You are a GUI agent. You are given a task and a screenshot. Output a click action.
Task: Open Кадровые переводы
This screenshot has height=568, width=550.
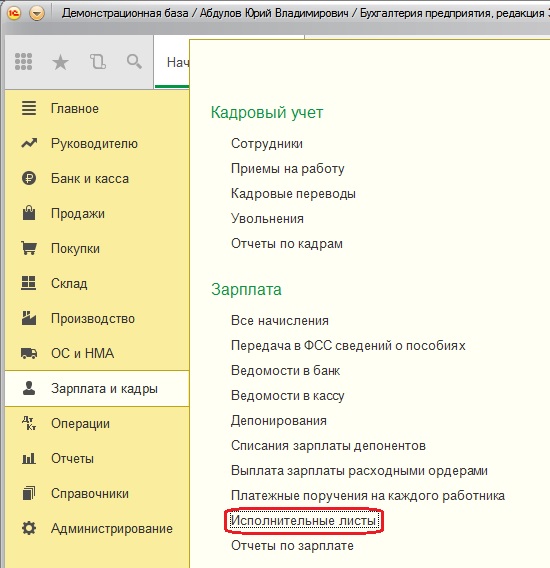click(x=293, y=194)
